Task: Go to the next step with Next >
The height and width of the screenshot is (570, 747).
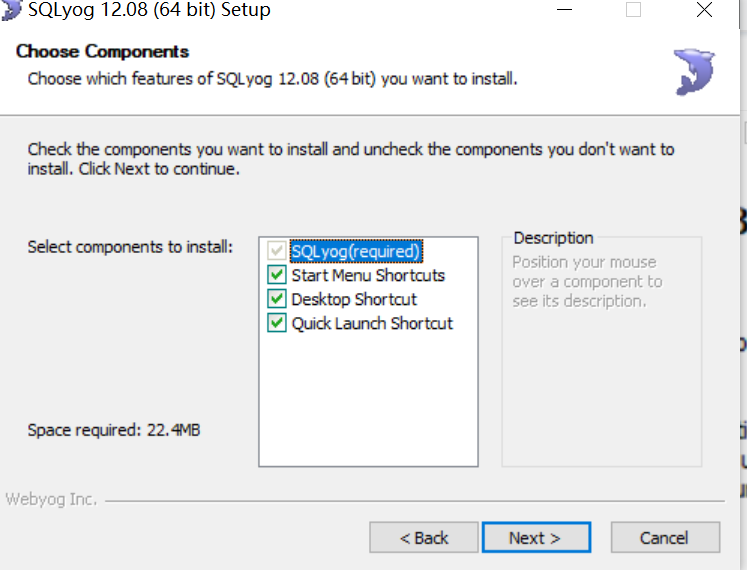Action: click(x=536, y=538)
